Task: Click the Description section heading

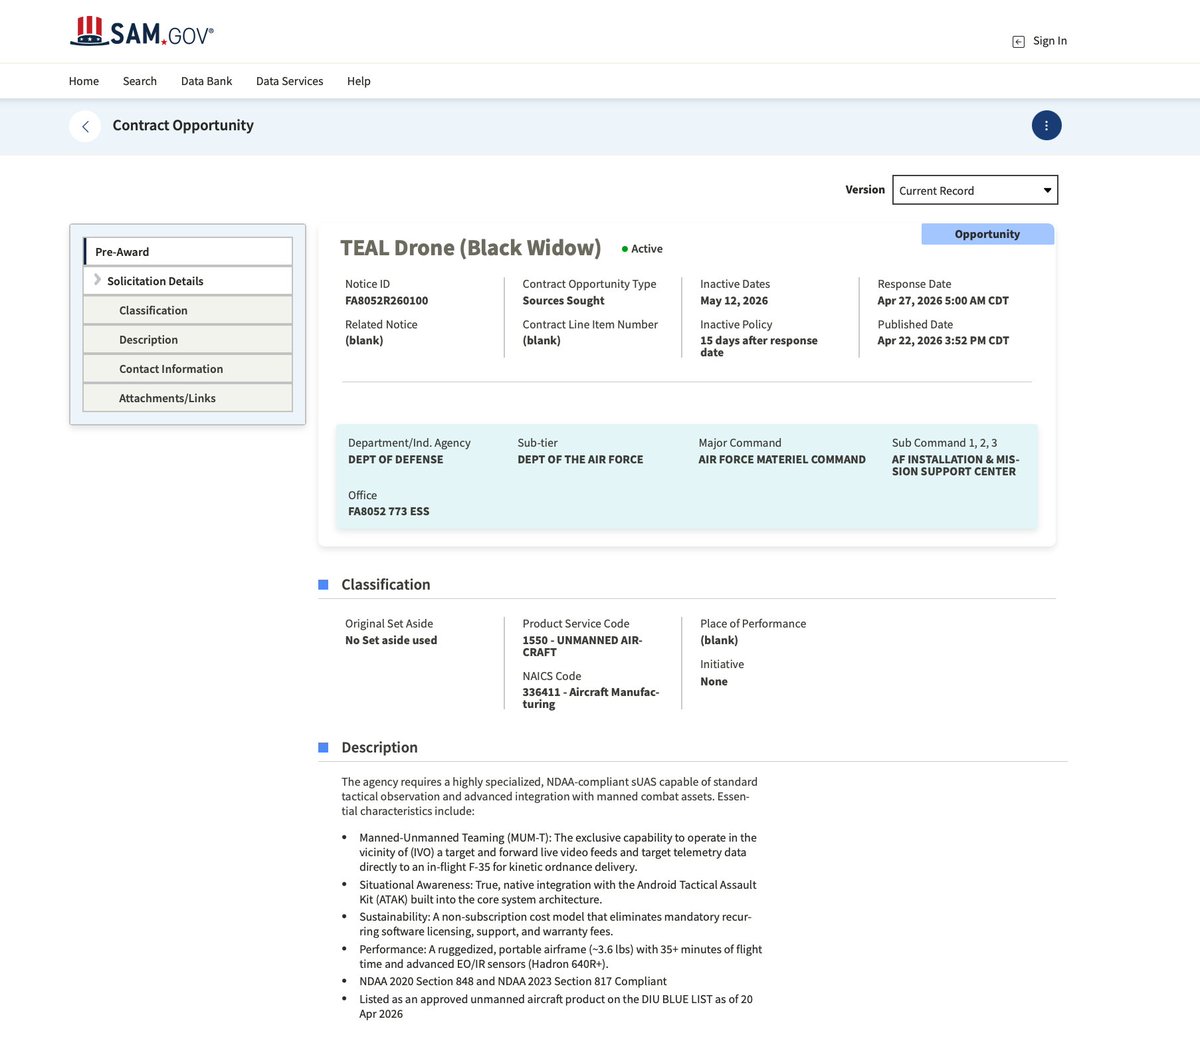Action: 379,747
